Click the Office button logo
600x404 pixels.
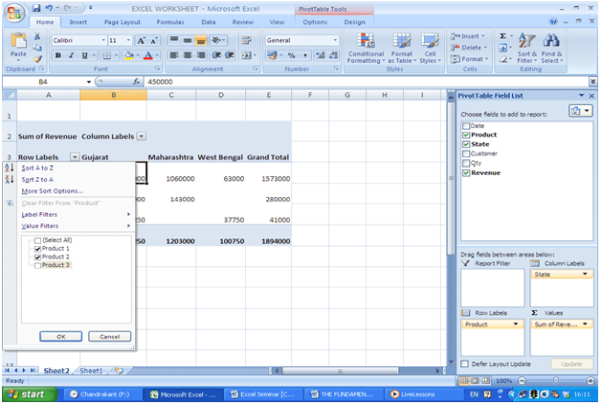pos(12,11)
